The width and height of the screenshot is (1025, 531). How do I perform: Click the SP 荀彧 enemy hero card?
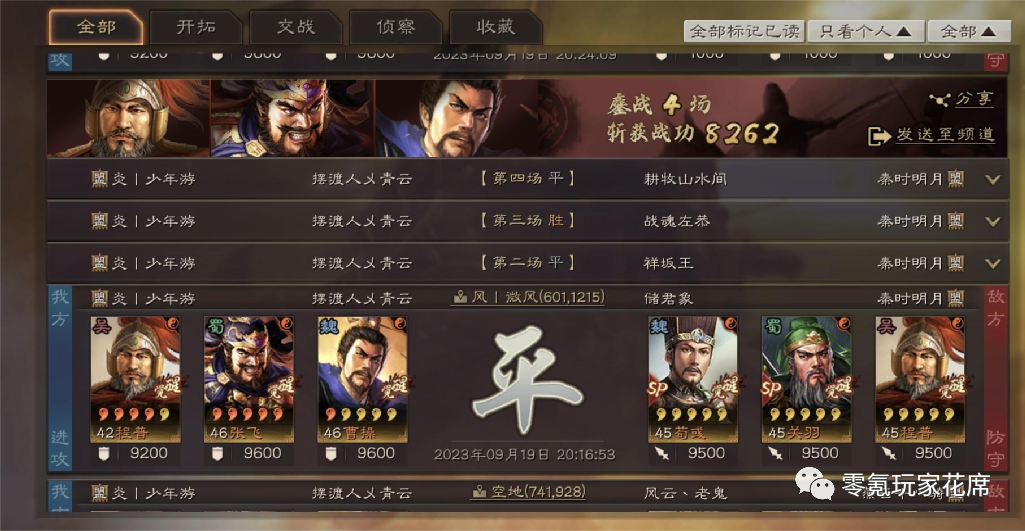[x=693, y=379]
